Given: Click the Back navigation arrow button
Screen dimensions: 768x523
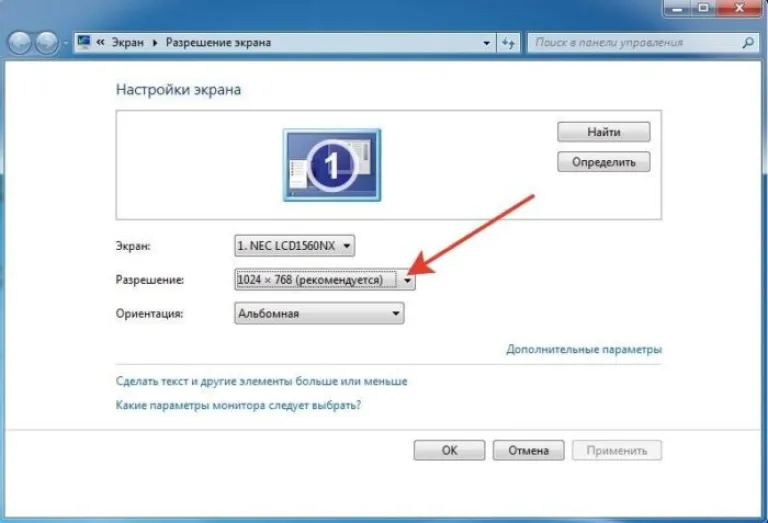Looking at the screenshot, I should [20, 43].
